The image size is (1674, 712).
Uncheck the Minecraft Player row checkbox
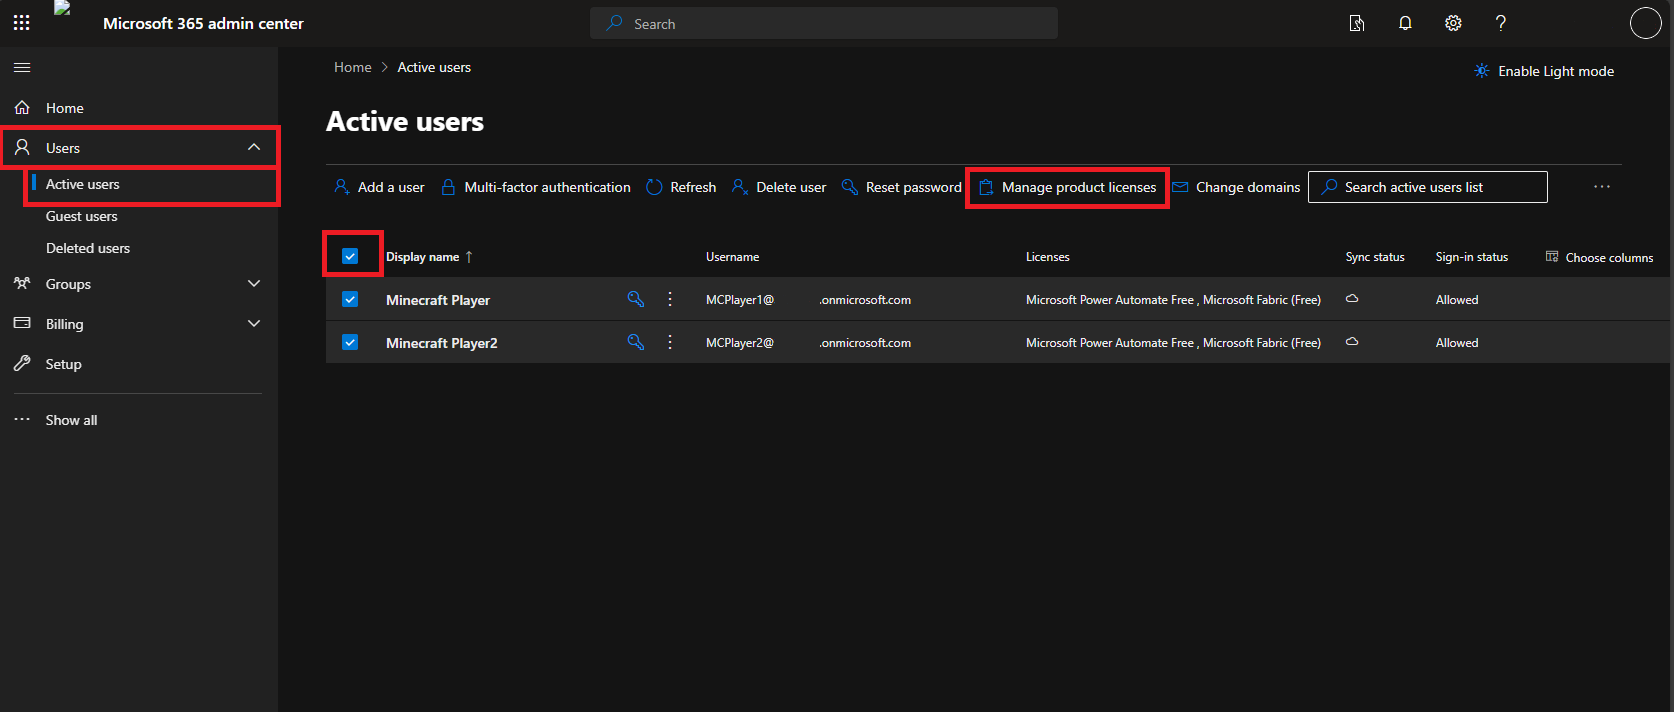pos(350,299)
